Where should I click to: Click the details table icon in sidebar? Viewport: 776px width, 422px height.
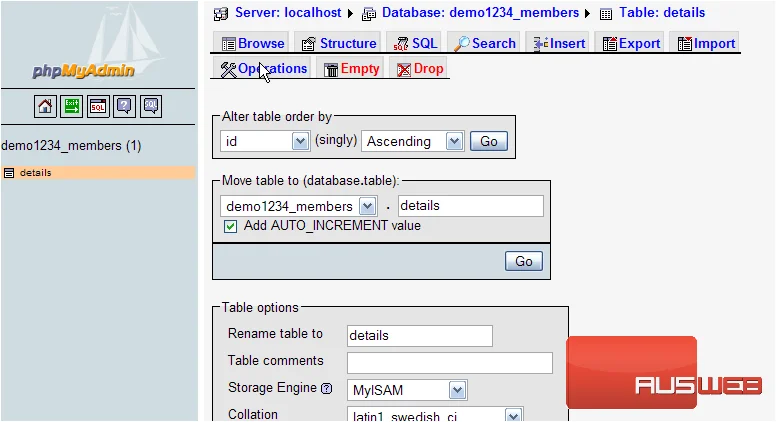pyautogui.click(x=8, y=173)
